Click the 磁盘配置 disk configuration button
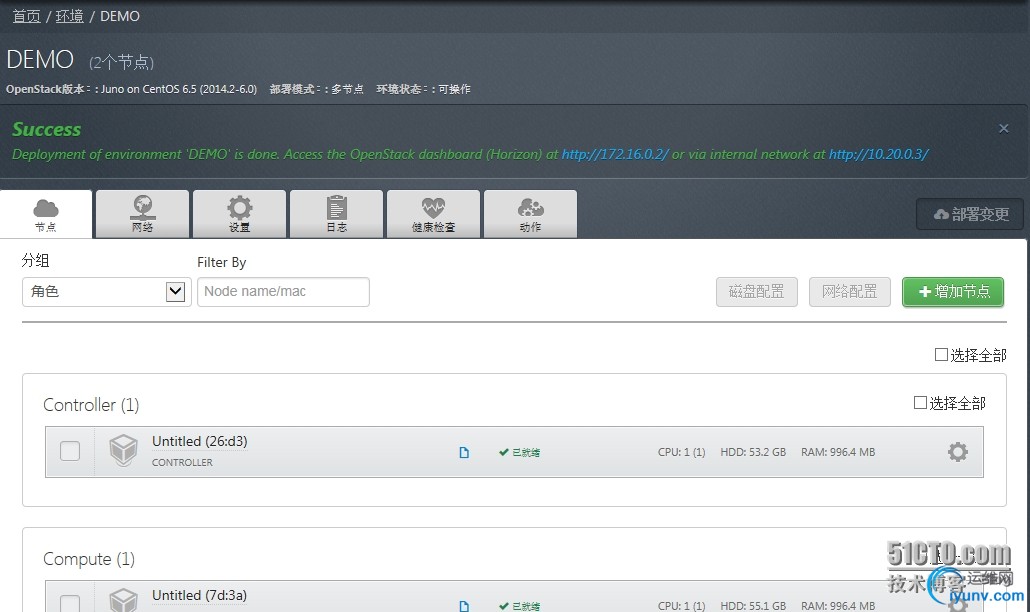Image resolution: width=1030 pixels, height=612 pixels. point(757,292)
